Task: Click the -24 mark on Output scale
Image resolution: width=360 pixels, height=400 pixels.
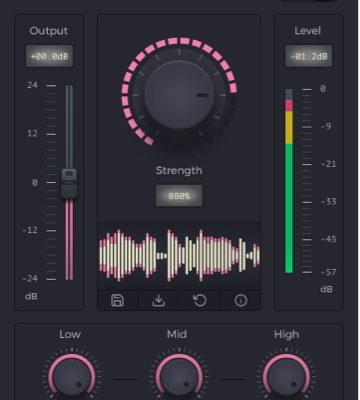Action: [30, 278]
